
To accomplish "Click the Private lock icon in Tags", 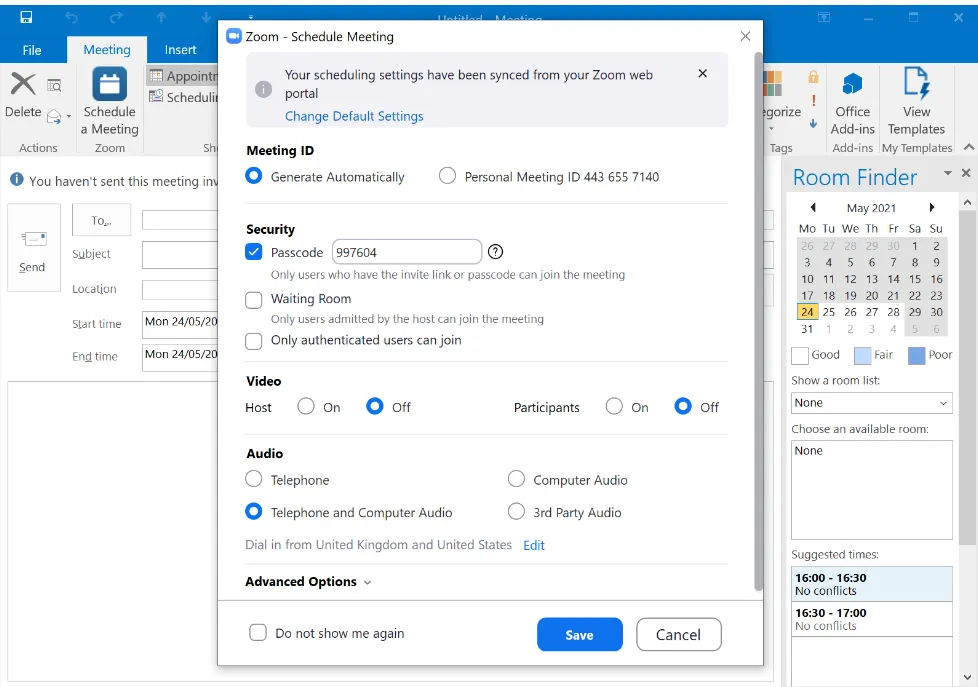I will click(x=813, y=77).
